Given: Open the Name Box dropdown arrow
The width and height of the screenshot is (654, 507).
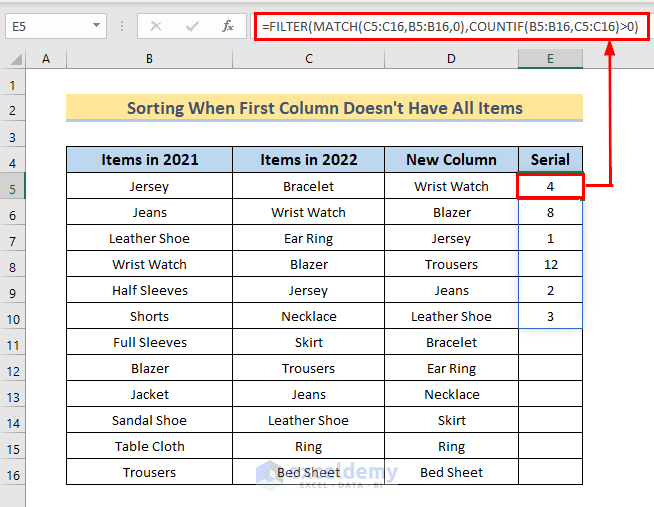Looking at the screenshot, I should tap(96, 25).
